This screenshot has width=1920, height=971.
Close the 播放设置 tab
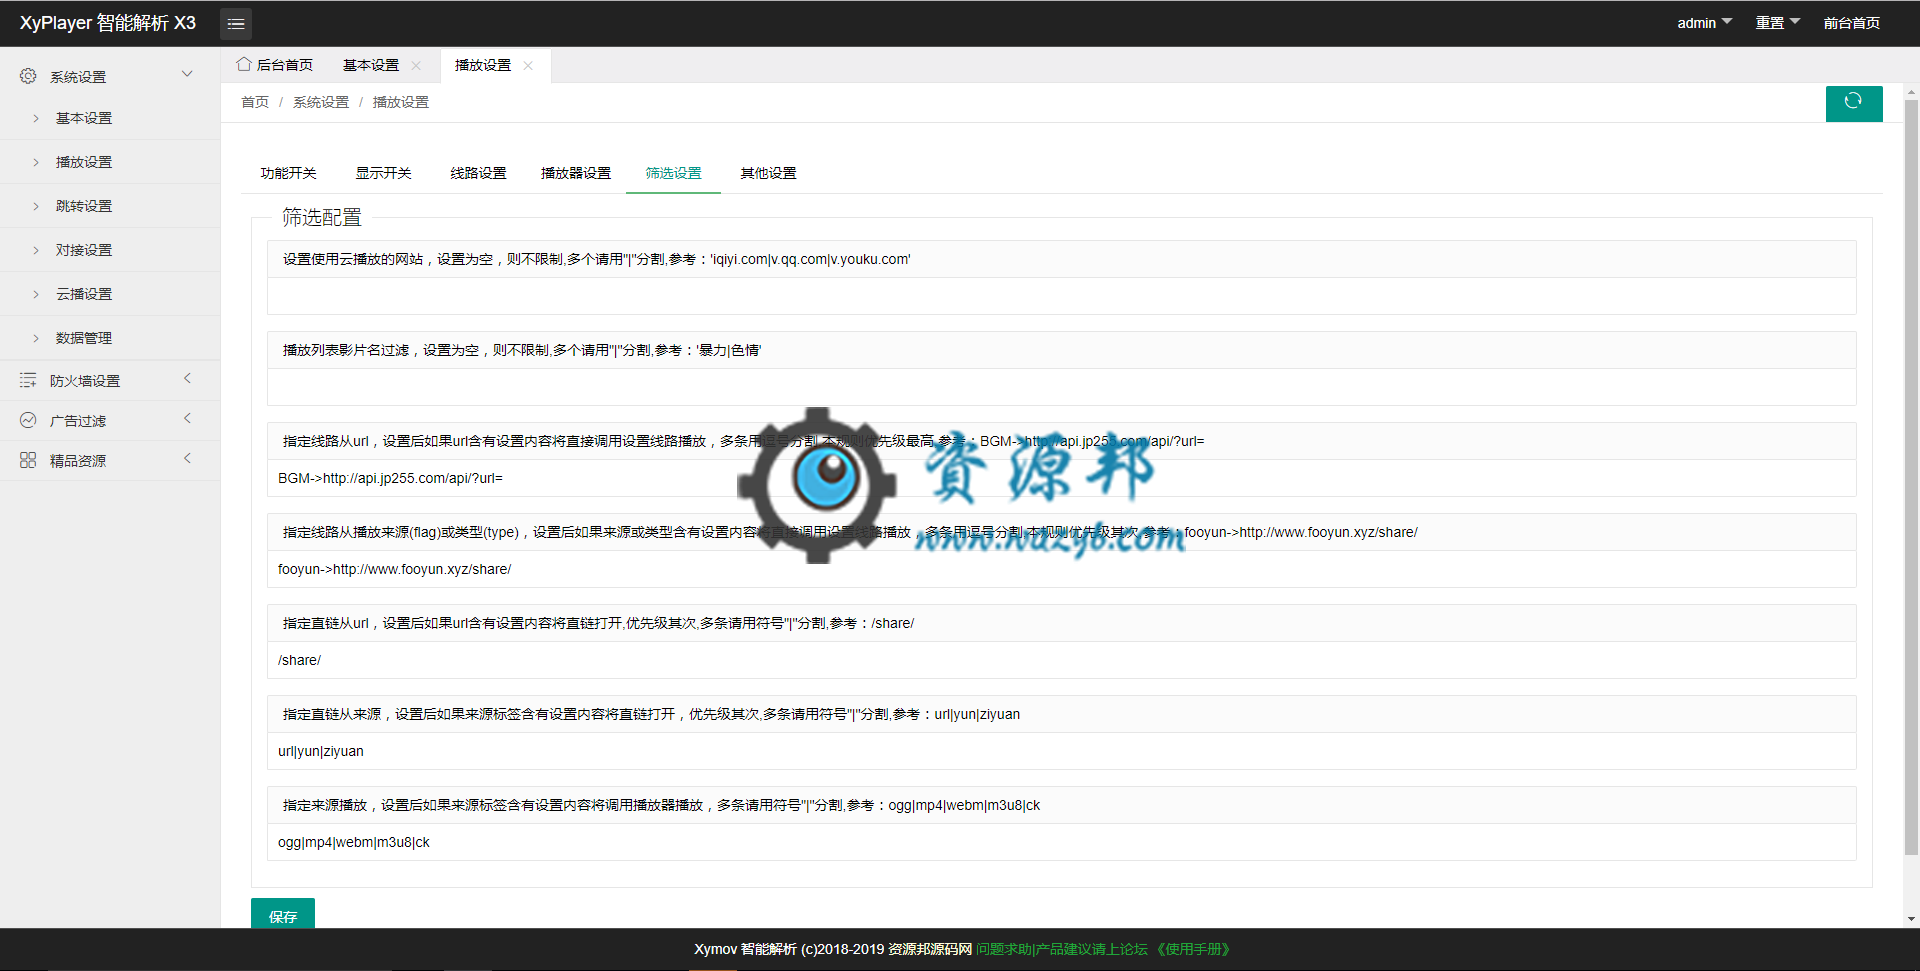click(528, 65)
